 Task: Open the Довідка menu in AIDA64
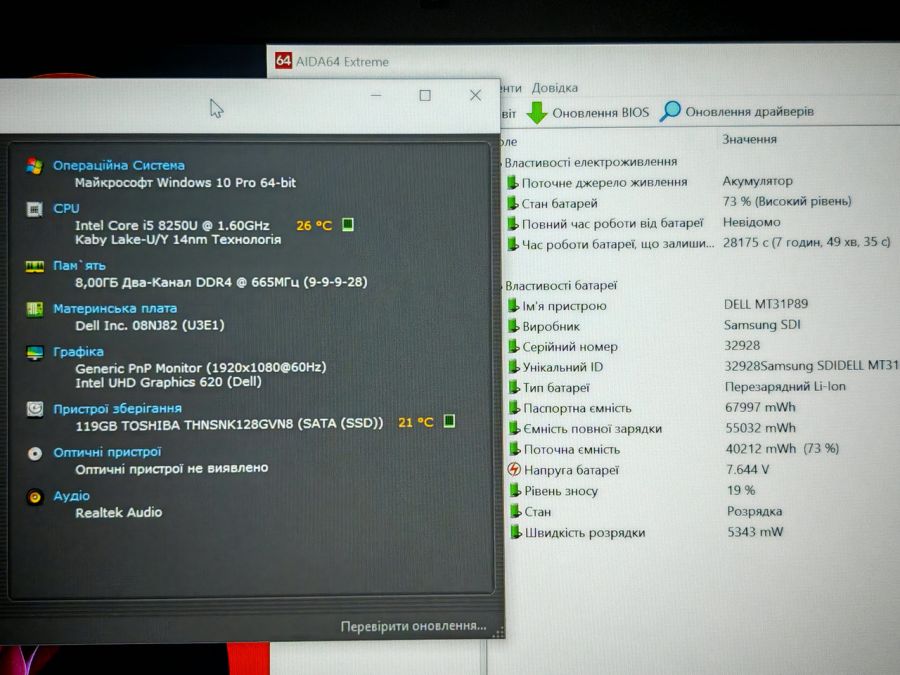click(554, 88)
